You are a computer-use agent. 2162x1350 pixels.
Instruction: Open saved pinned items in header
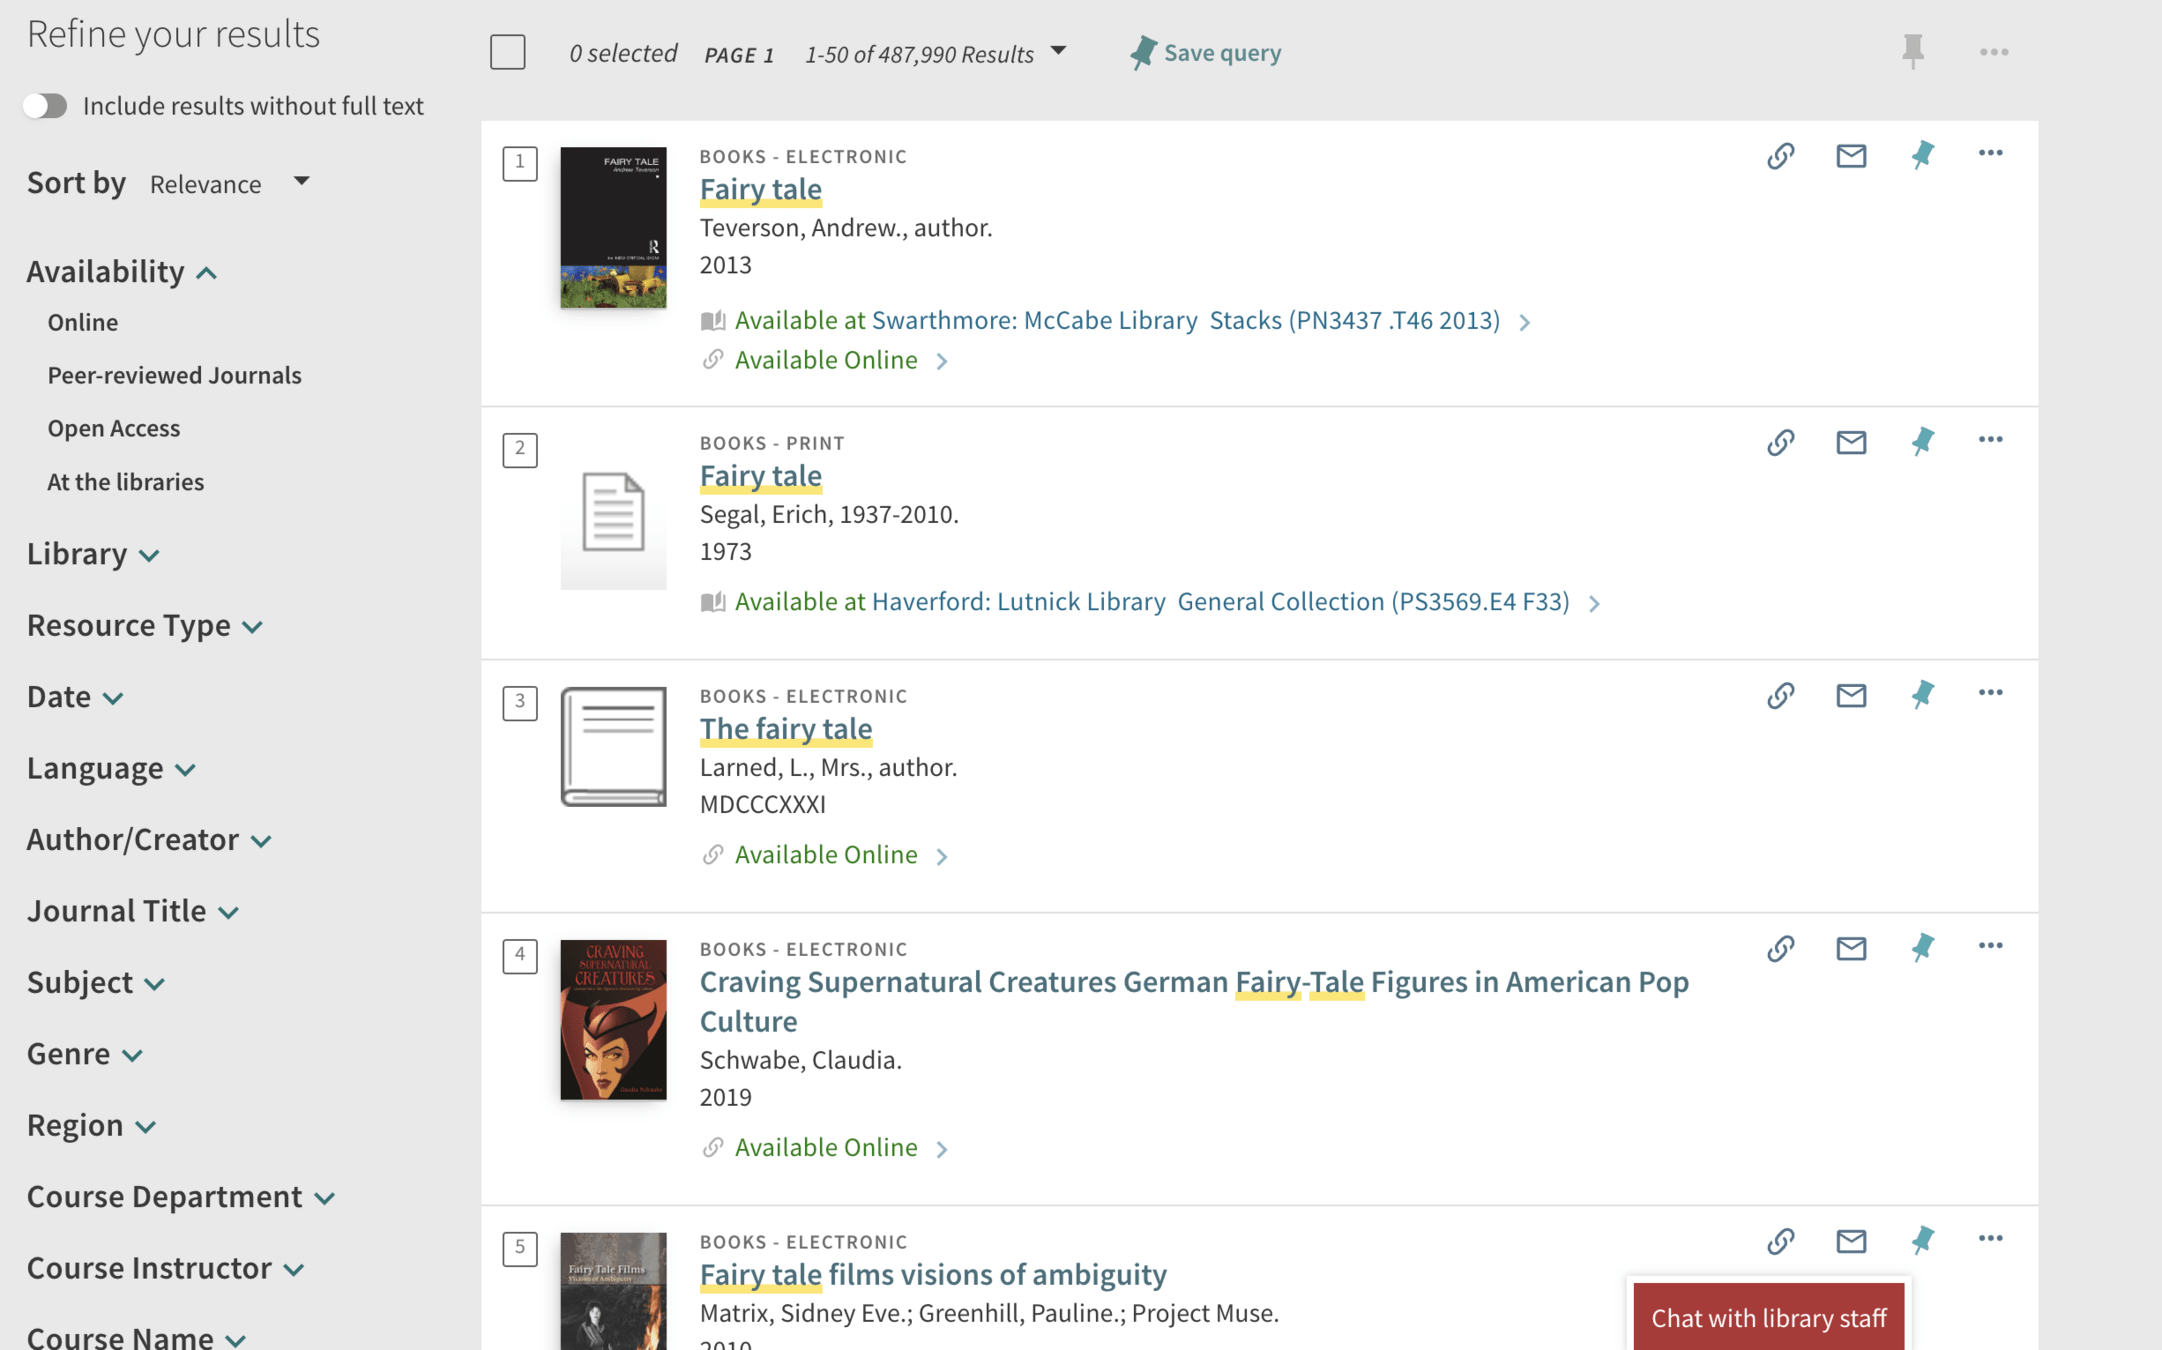click(x=1912, y=51)
